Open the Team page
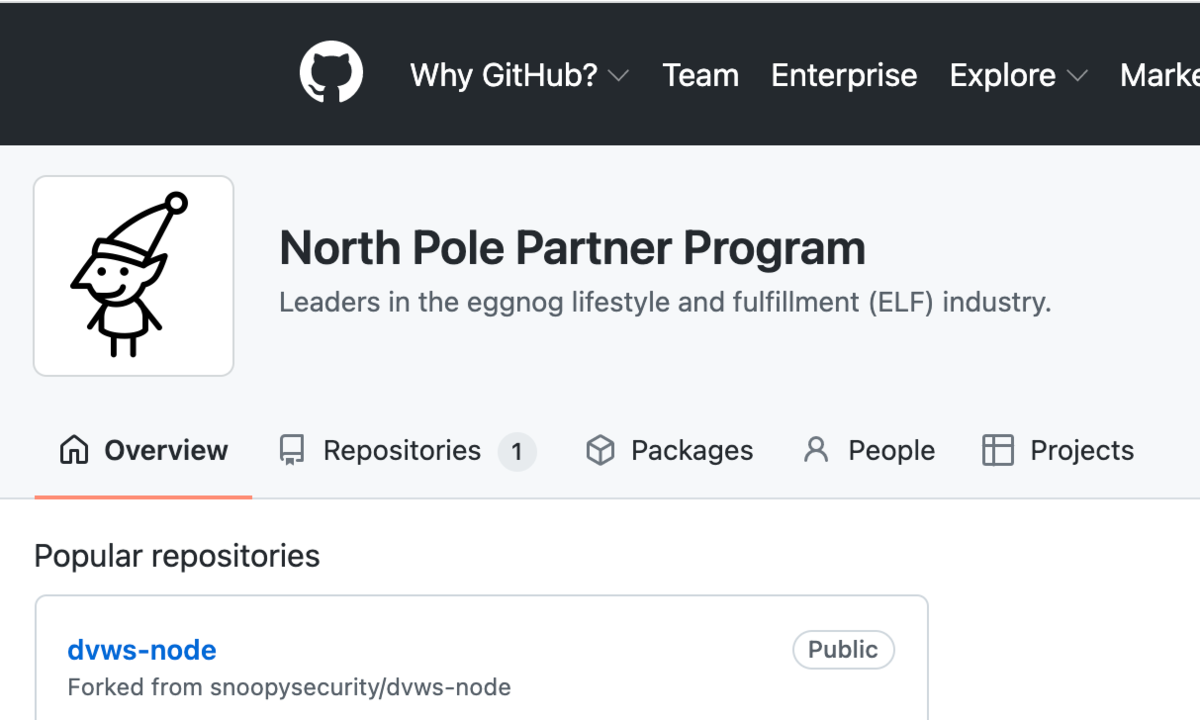The width and height of the screenshot is (1200, 720). coord(700,75)
